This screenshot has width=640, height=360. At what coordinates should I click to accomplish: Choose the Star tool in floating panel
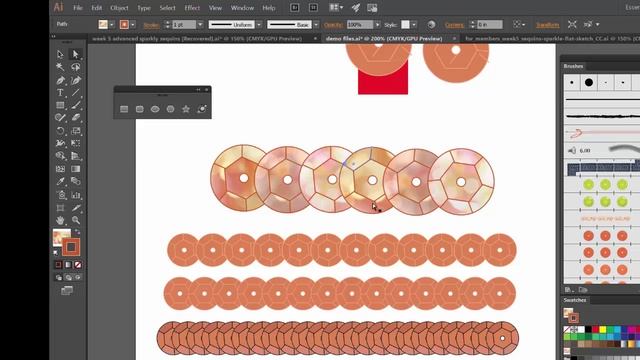point(186,109)
